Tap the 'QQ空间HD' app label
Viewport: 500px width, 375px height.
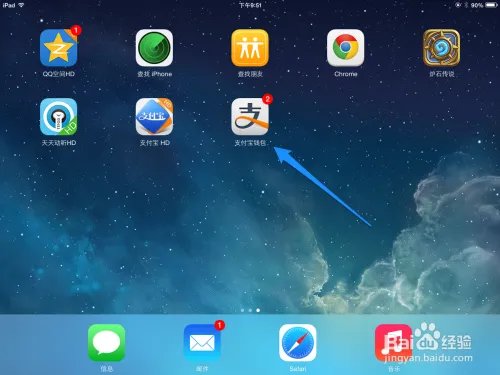click(x=59, y=74)
